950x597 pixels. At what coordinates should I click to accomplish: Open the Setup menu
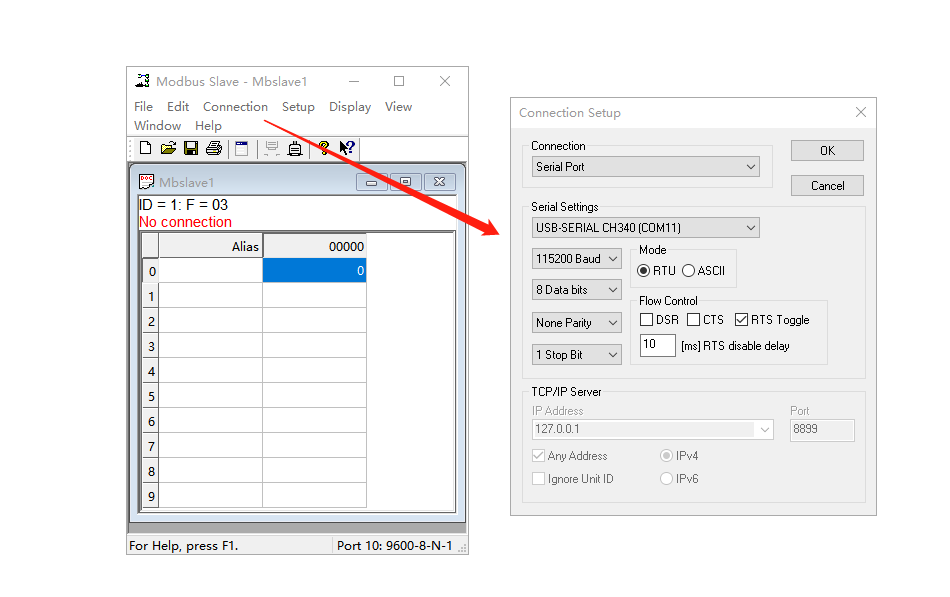(298, 107)
